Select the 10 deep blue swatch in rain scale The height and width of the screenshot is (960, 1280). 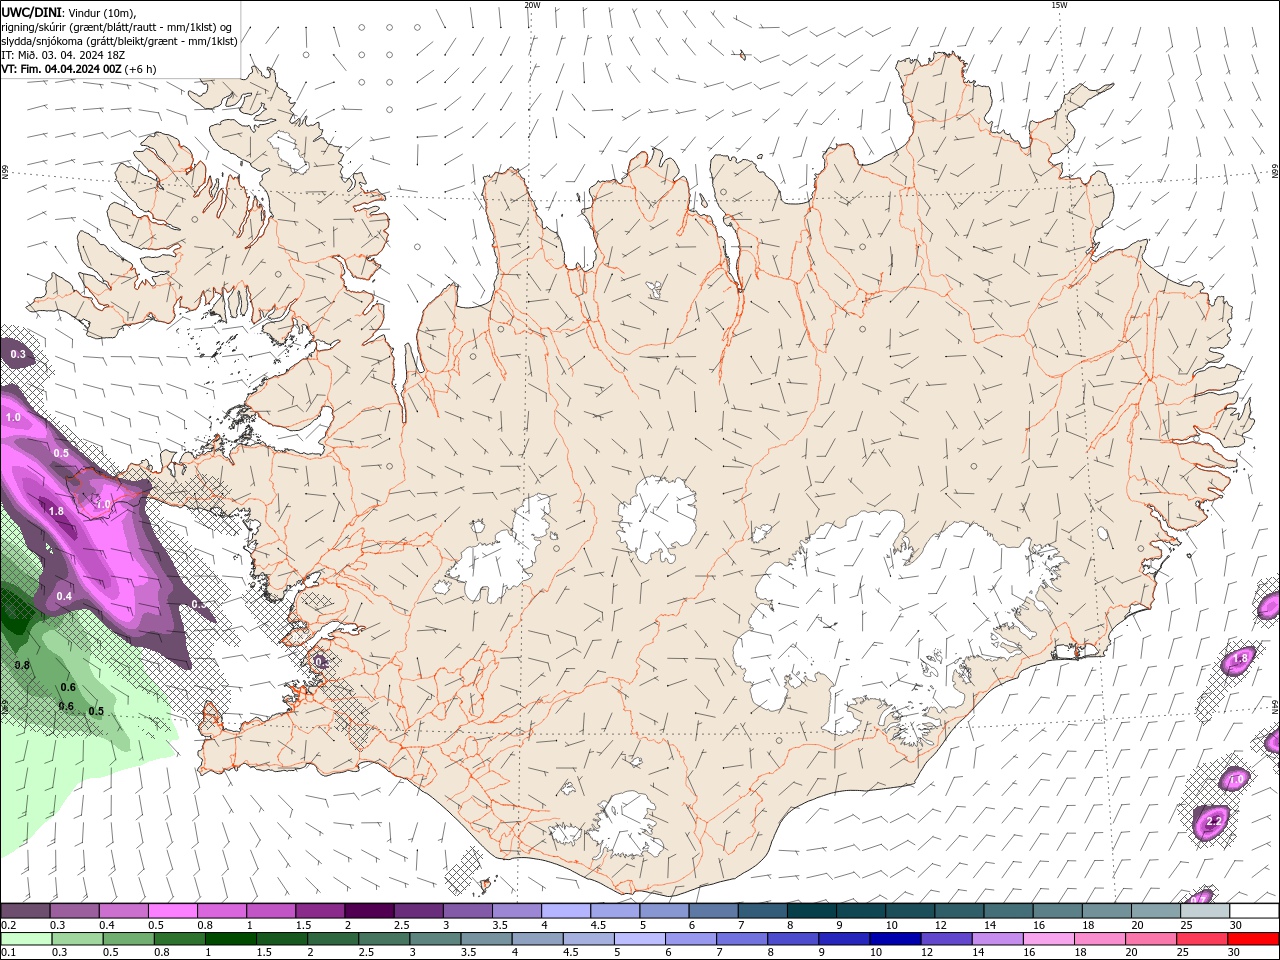point(896,939)
